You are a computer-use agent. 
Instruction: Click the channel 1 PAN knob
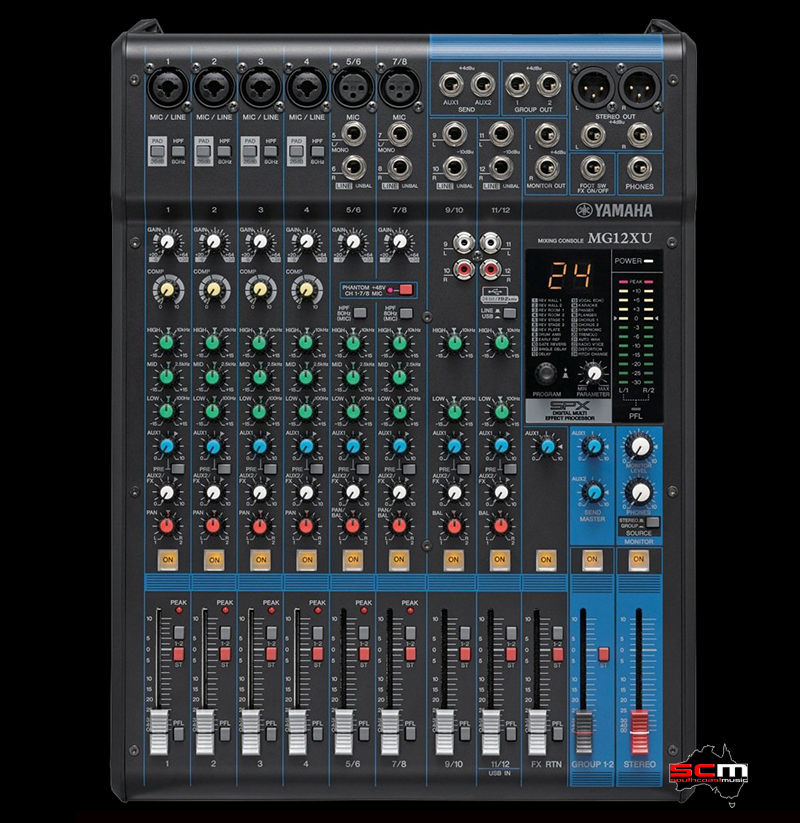point(167,526)
